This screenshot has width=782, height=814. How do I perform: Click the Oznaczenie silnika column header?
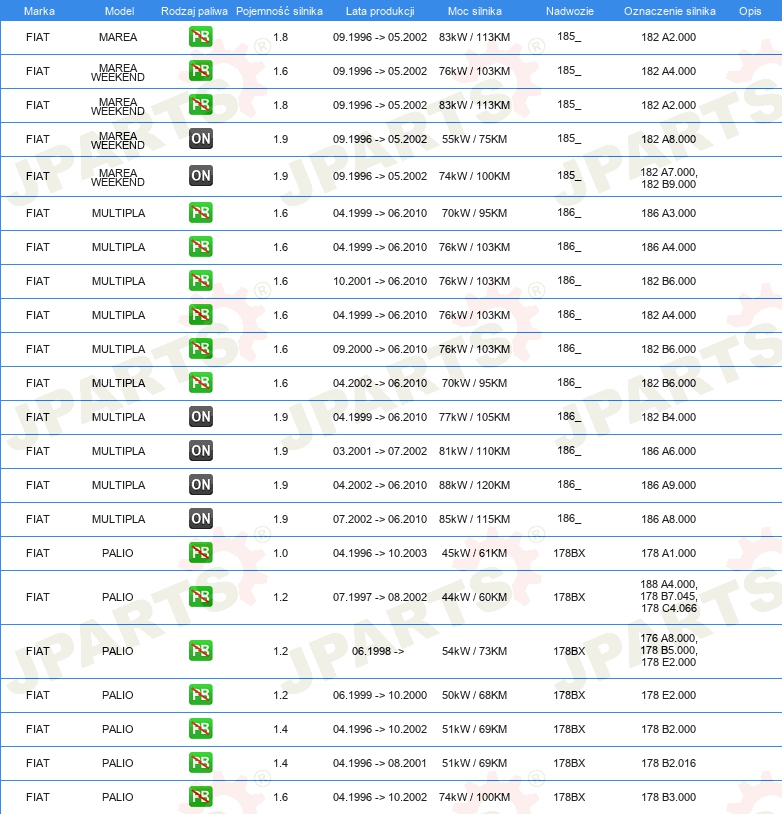coord(670,11)
